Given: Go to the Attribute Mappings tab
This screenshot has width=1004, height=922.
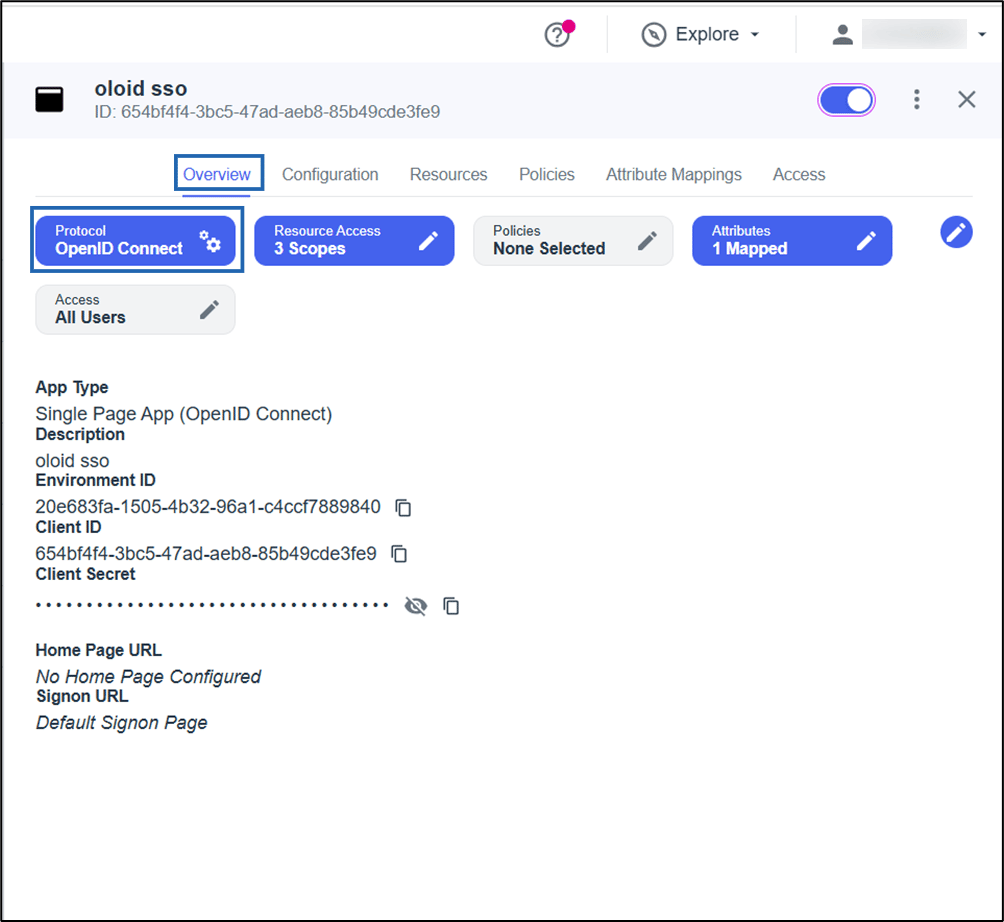Looking at the screenshot, I should (x=674, y=174).
